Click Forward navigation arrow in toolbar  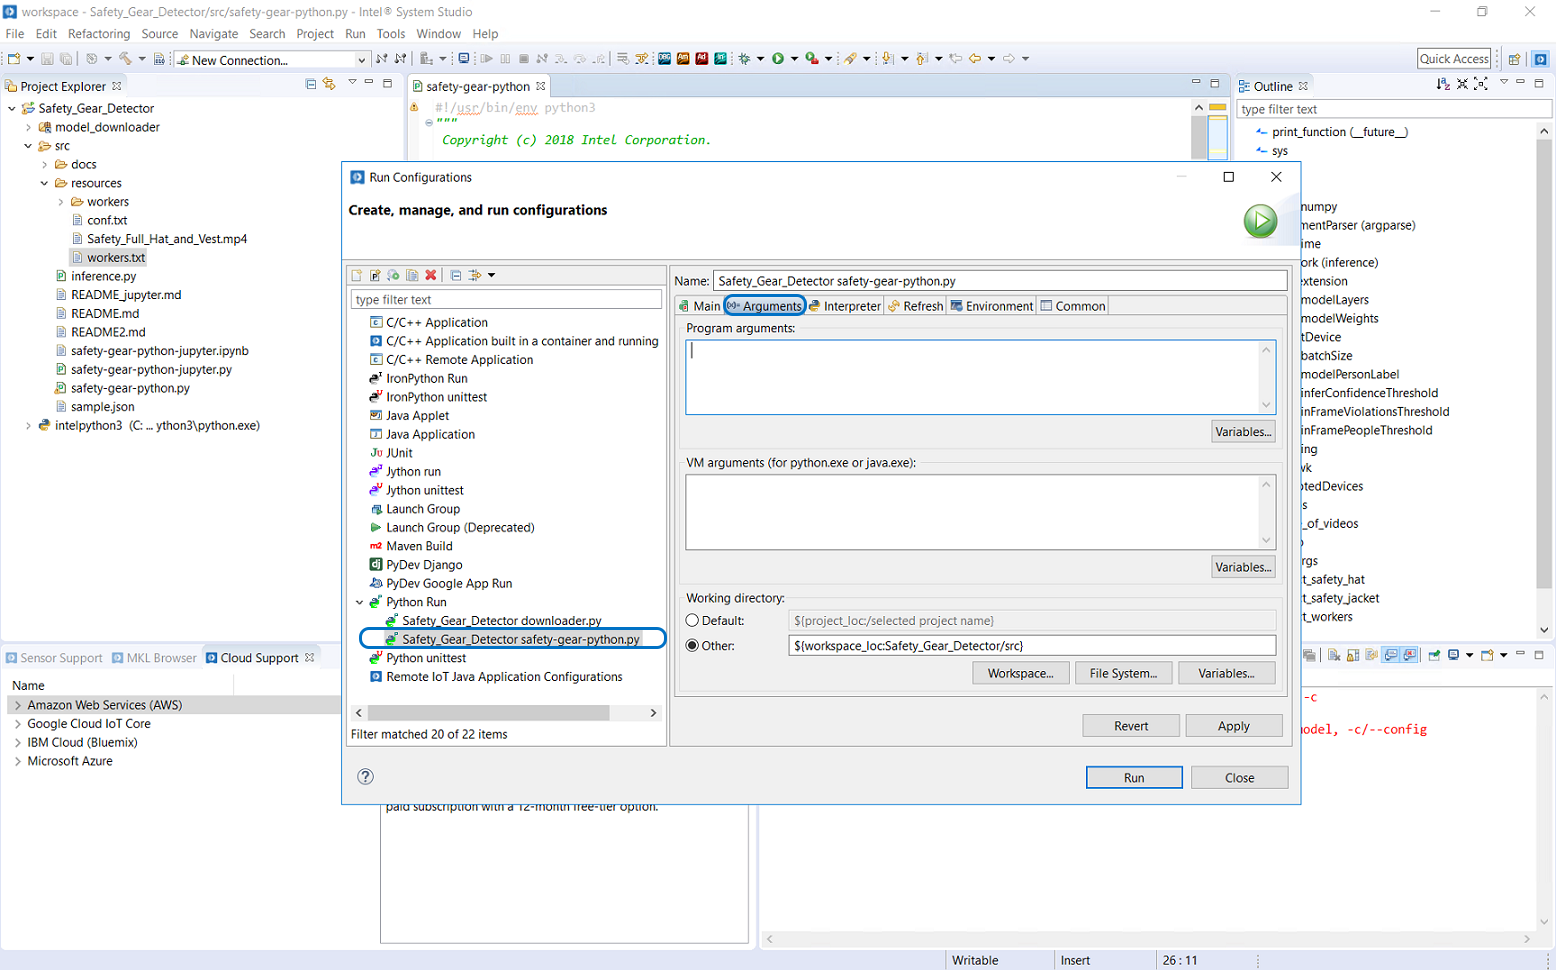pos(1008,58)
